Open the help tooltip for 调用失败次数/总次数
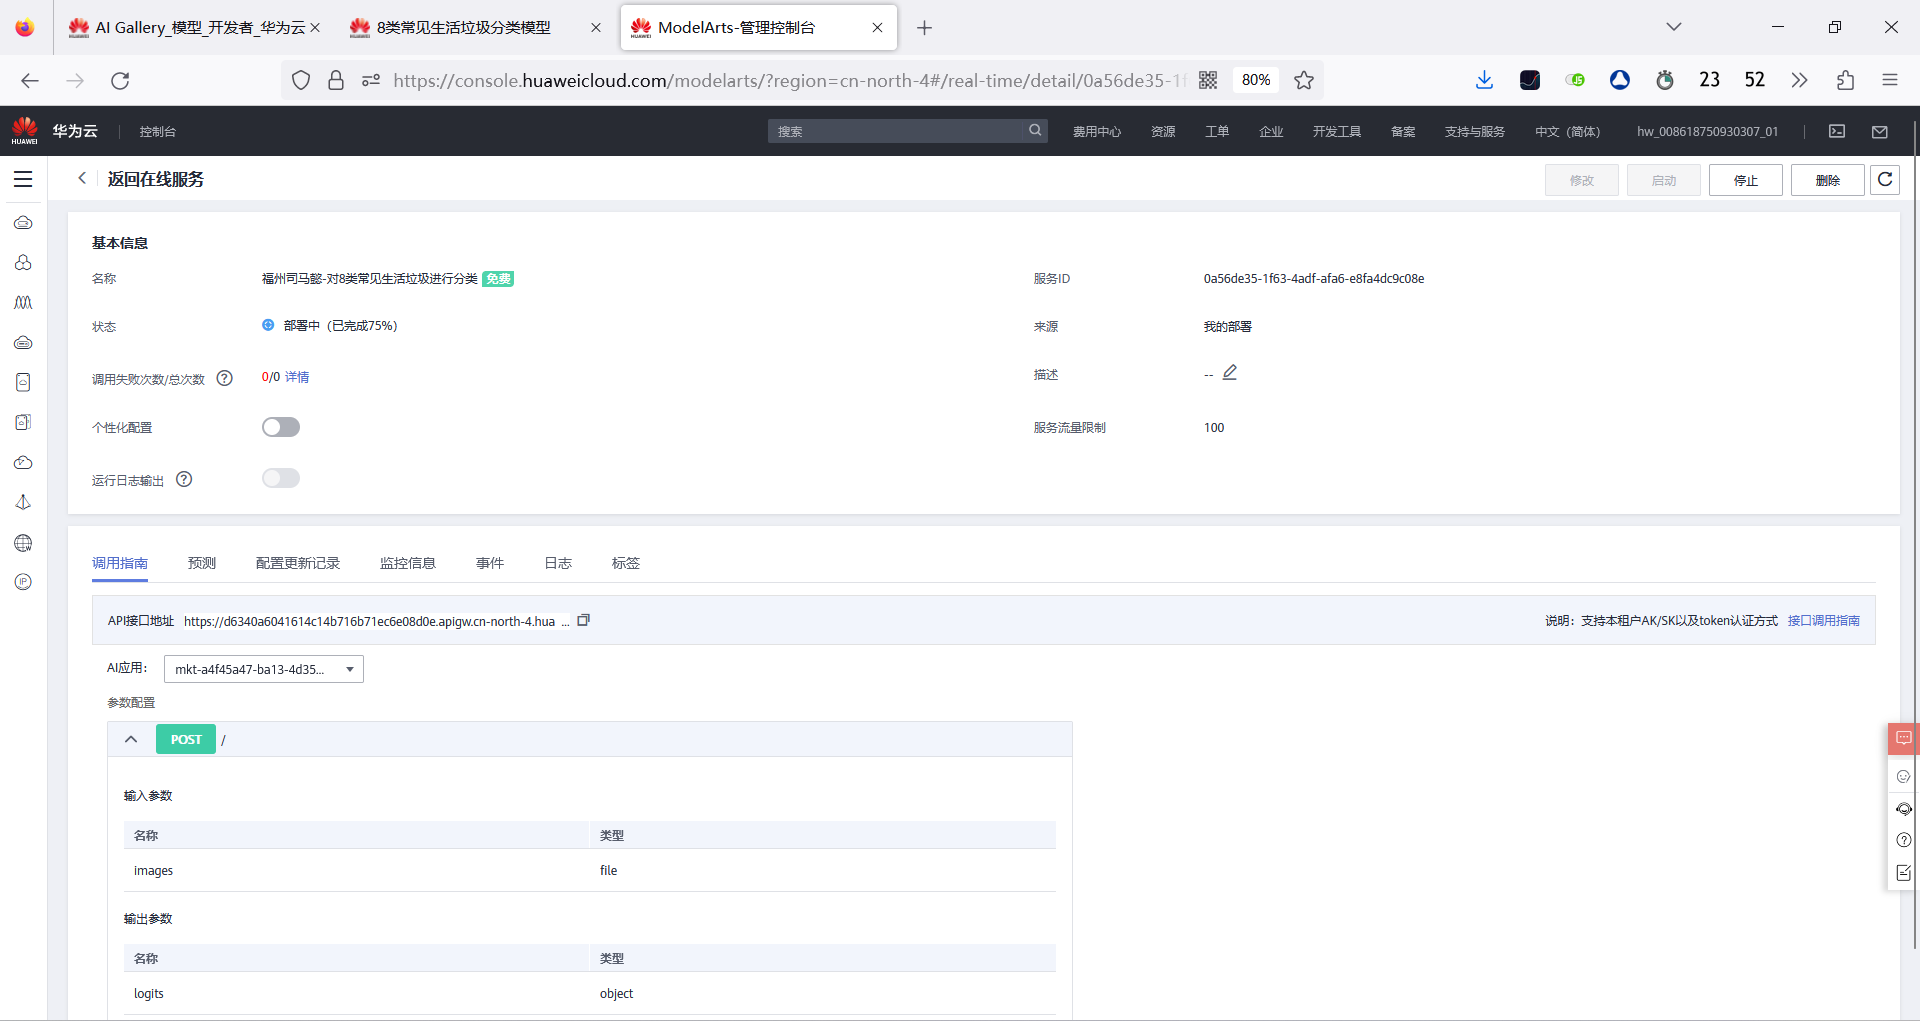The height and width of the screenshot is (1021, 1920). coord(225,378)
